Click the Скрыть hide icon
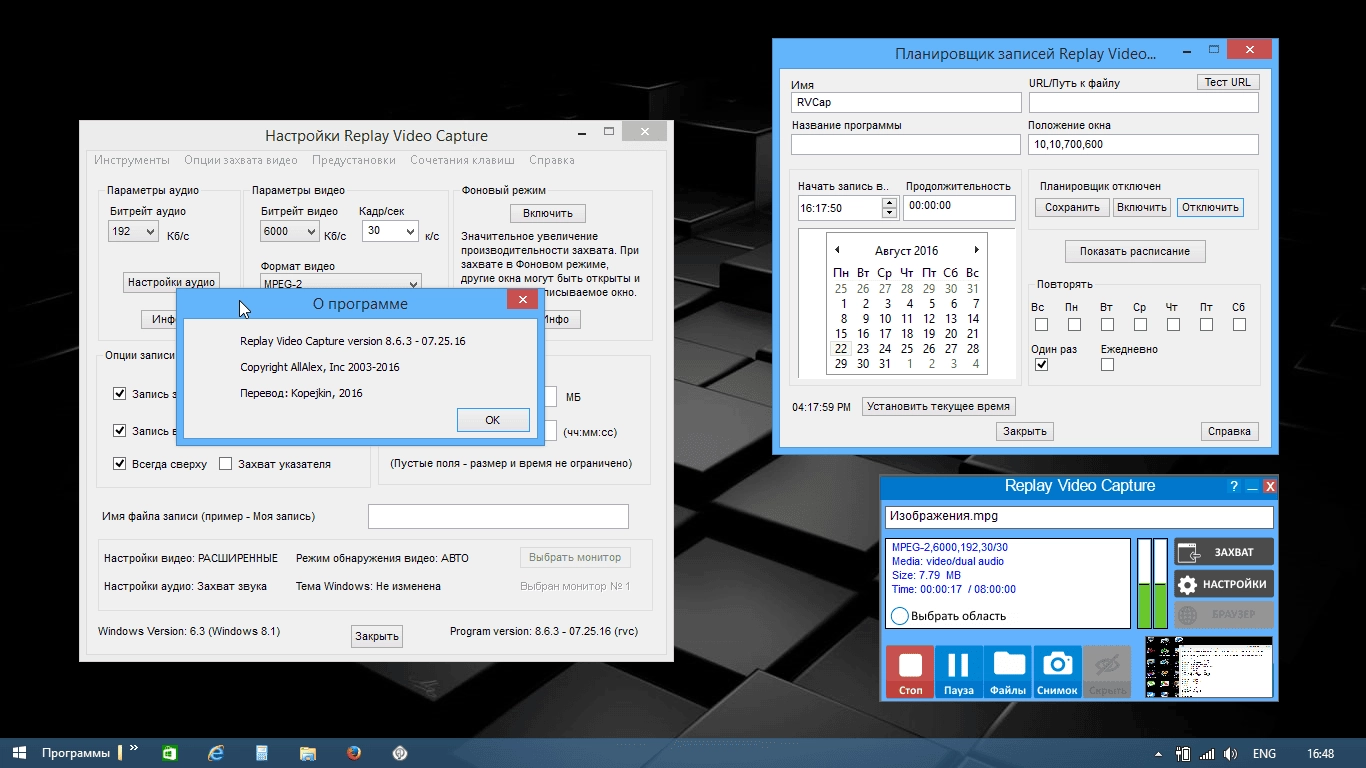This screenshot has width=1366, height=768. (x=1107, y=672)
